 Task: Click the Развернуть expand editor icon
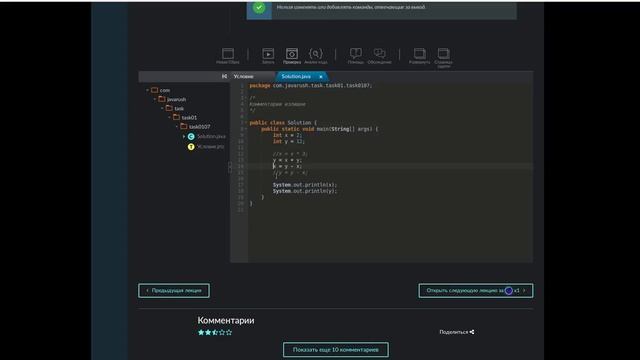click(420, 53)
